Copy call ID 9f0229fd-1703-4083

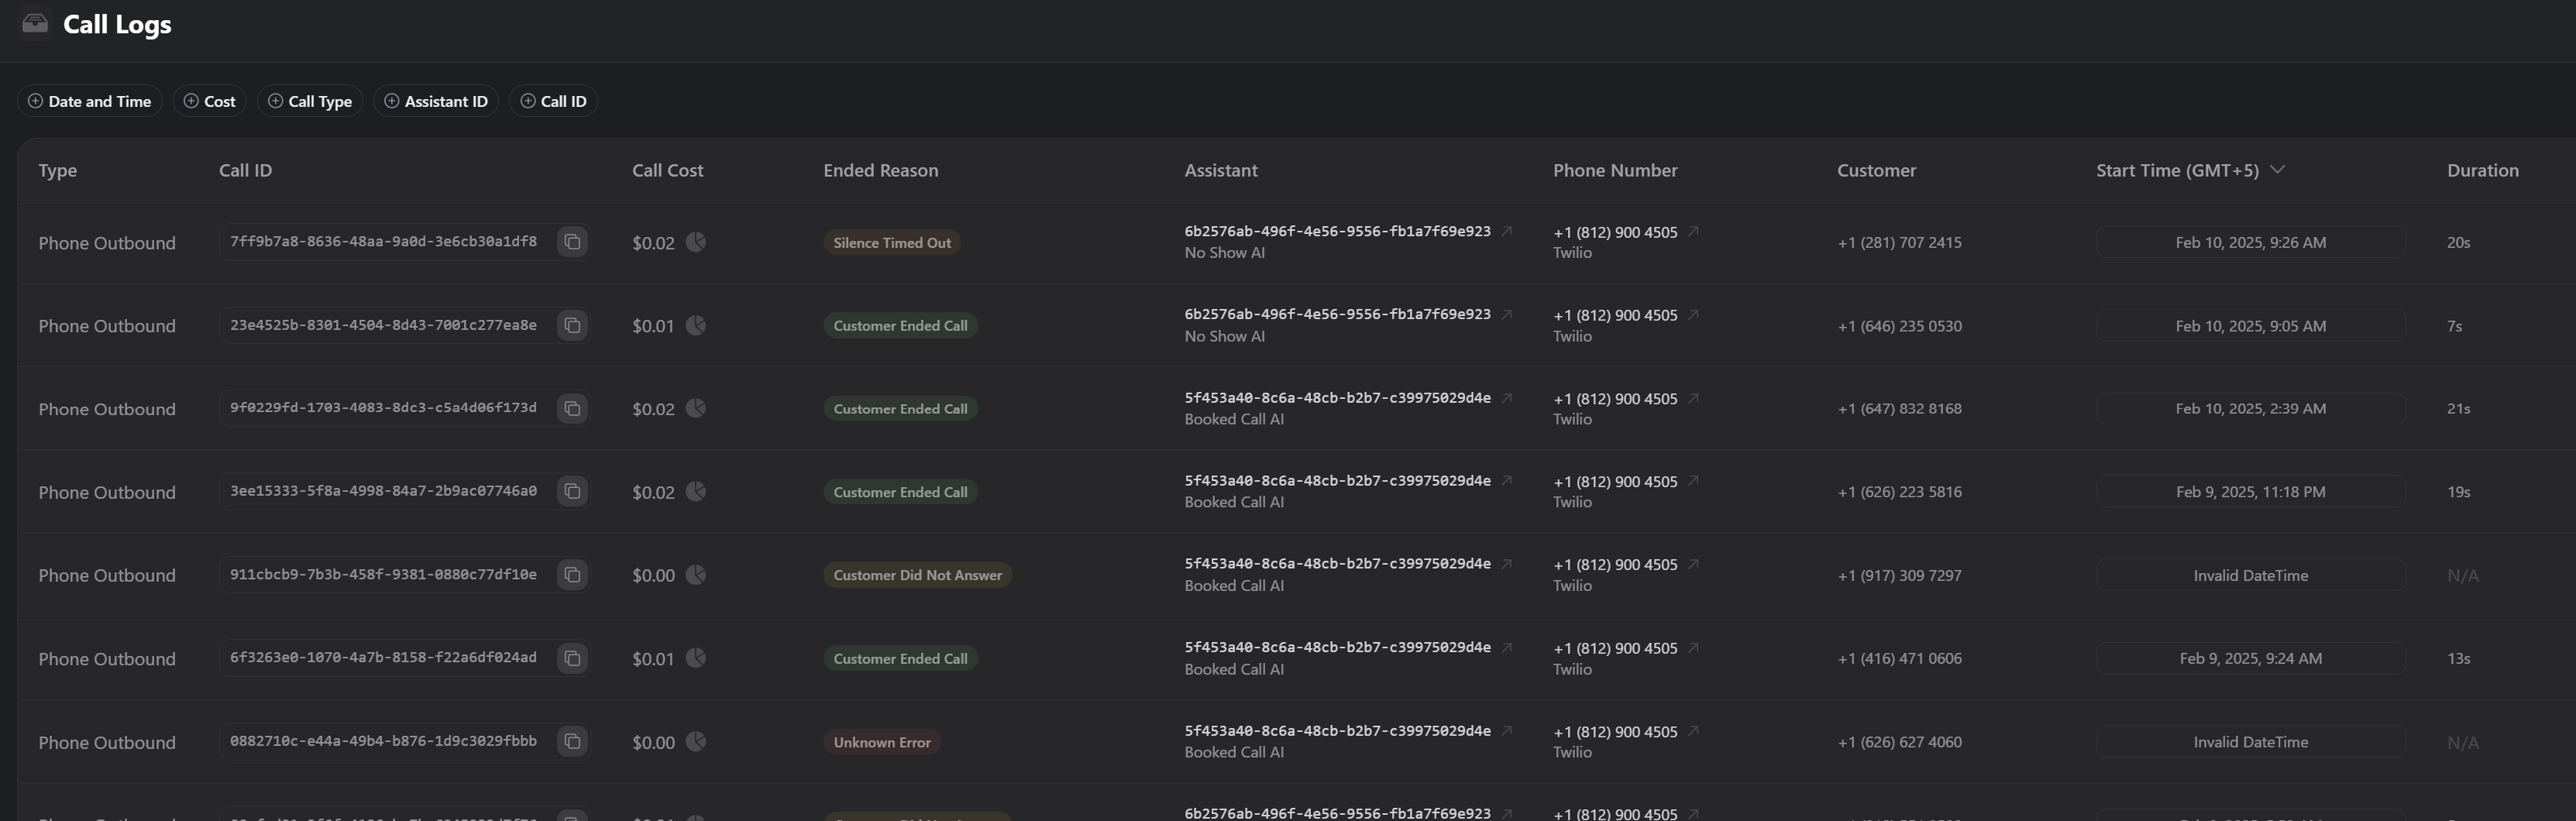(x=572, y=409)
